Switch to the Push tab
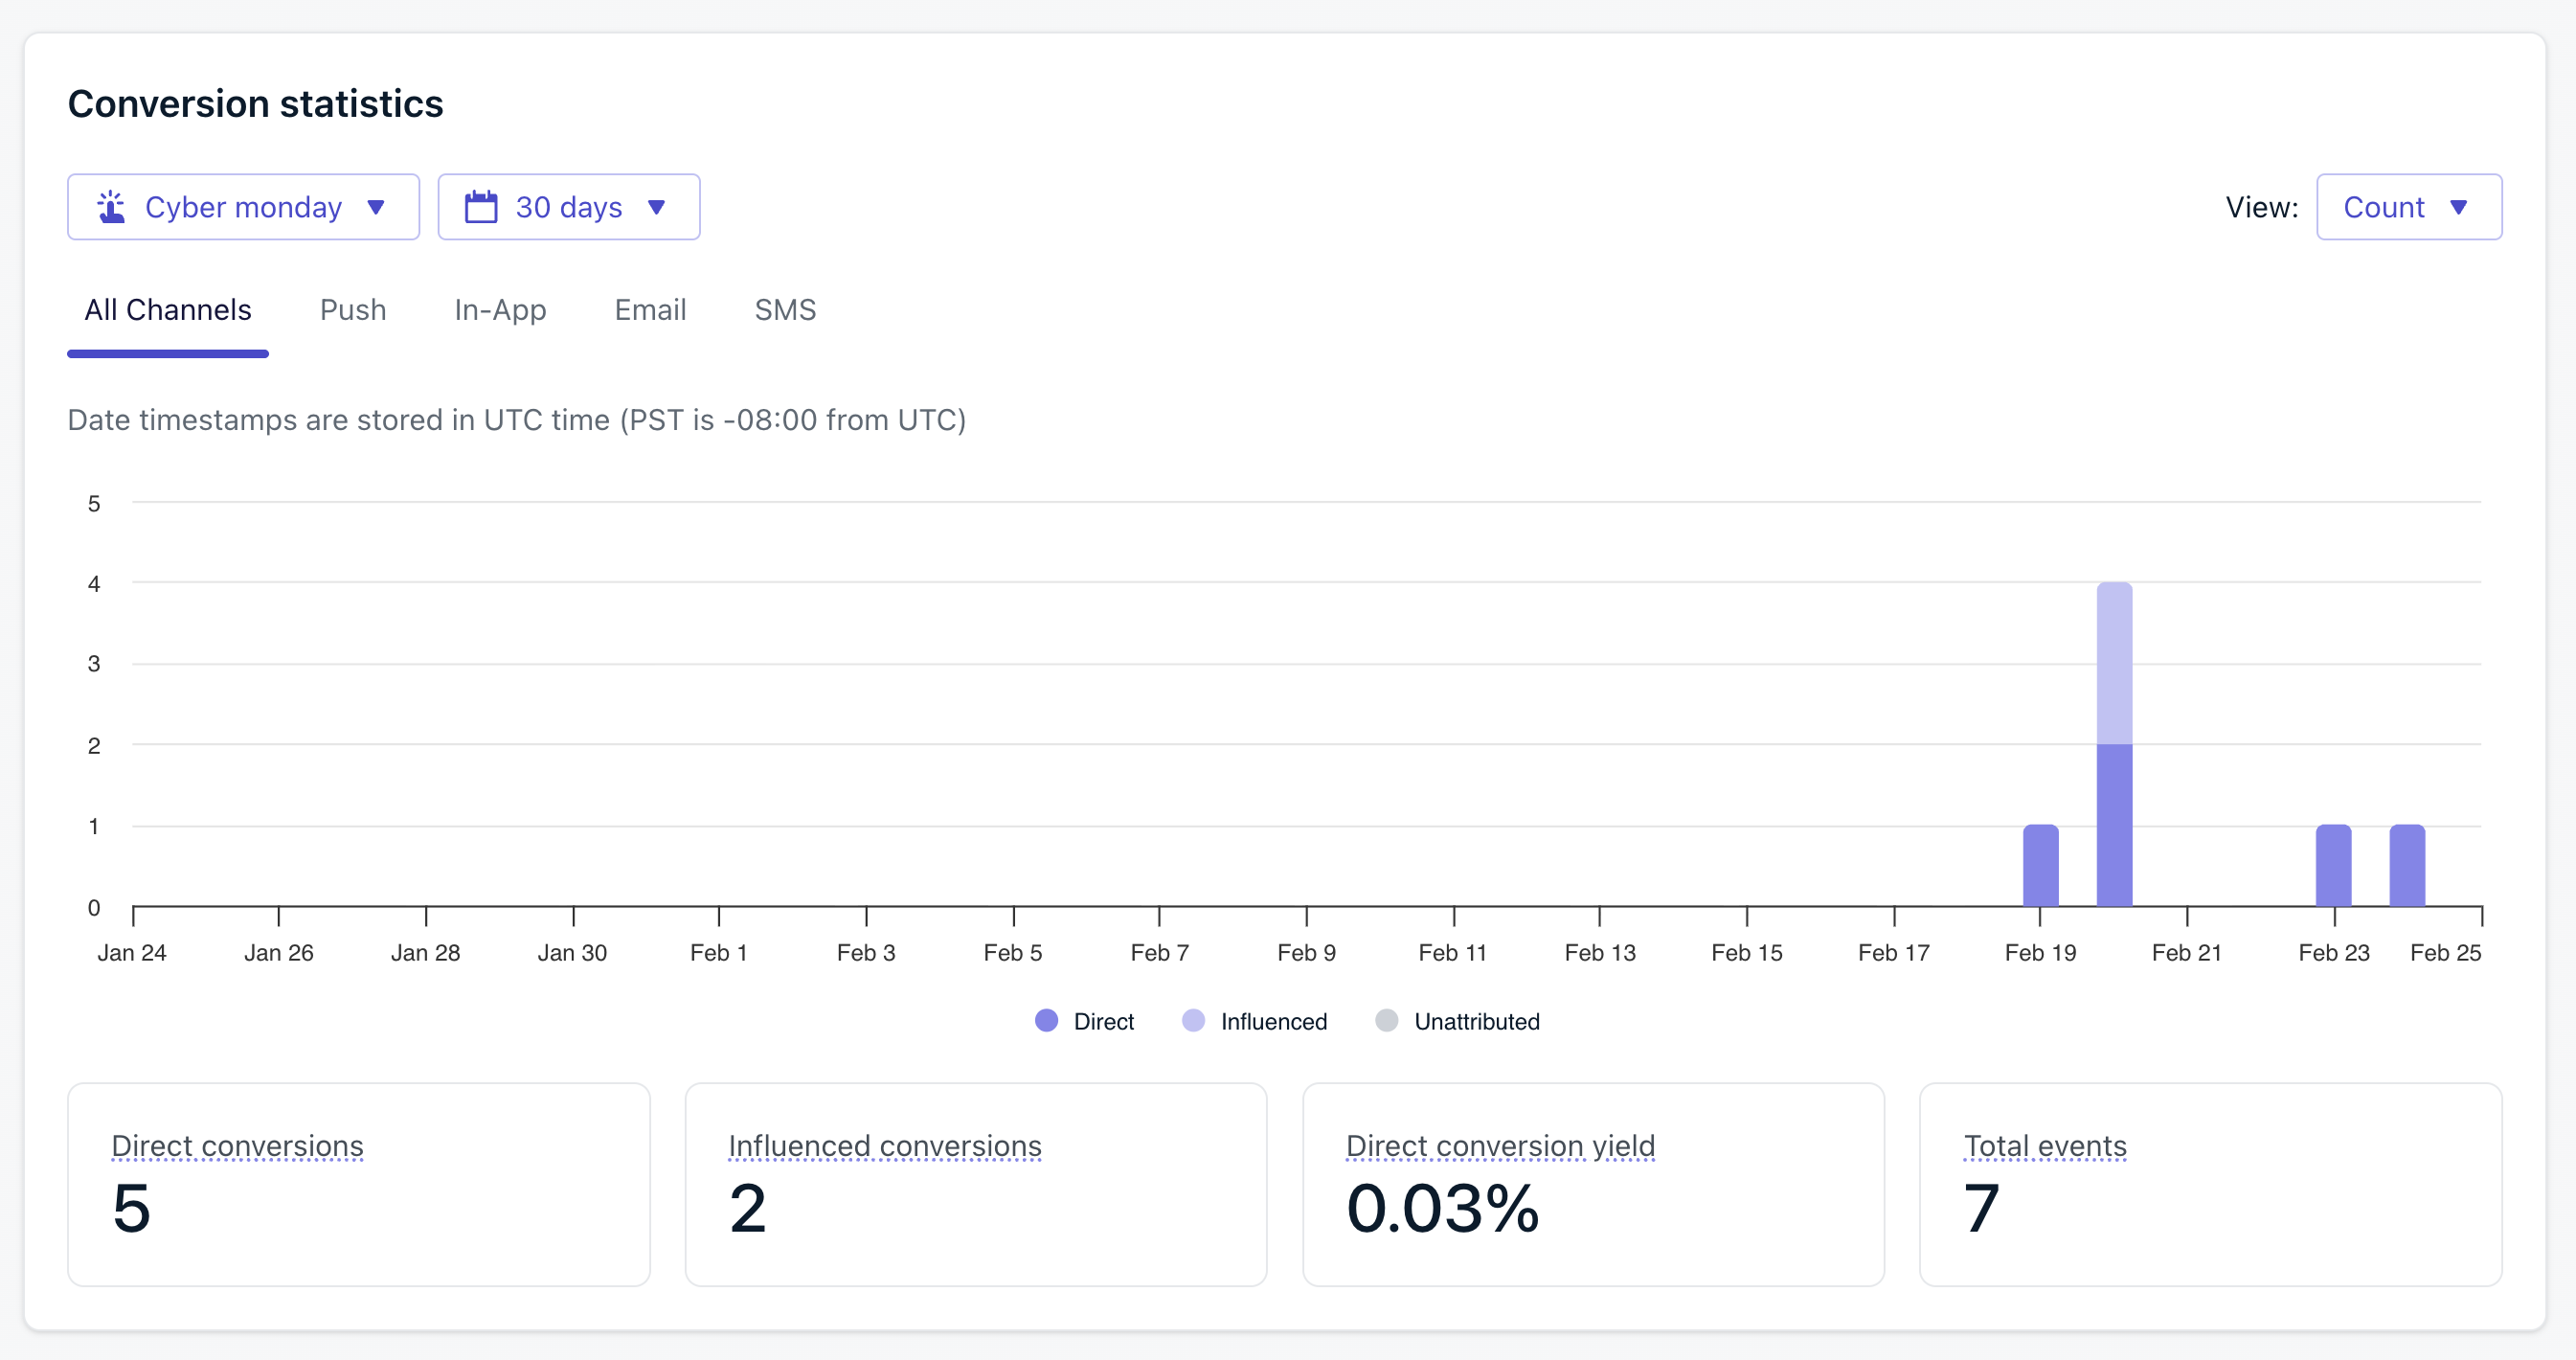 [352, 310]
